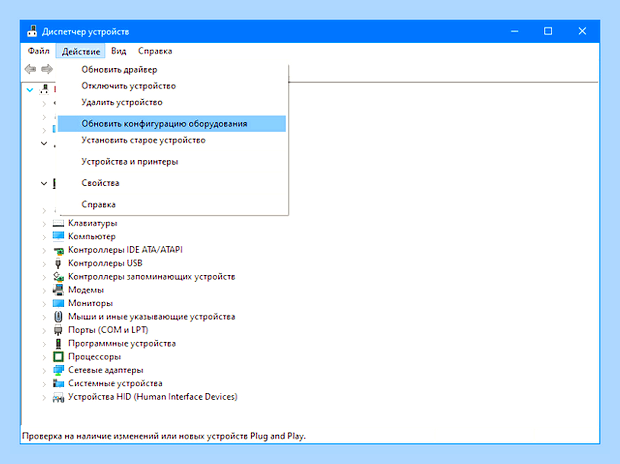
Task: Select the Модемы tree row
Action: click(x=86, y=290)
